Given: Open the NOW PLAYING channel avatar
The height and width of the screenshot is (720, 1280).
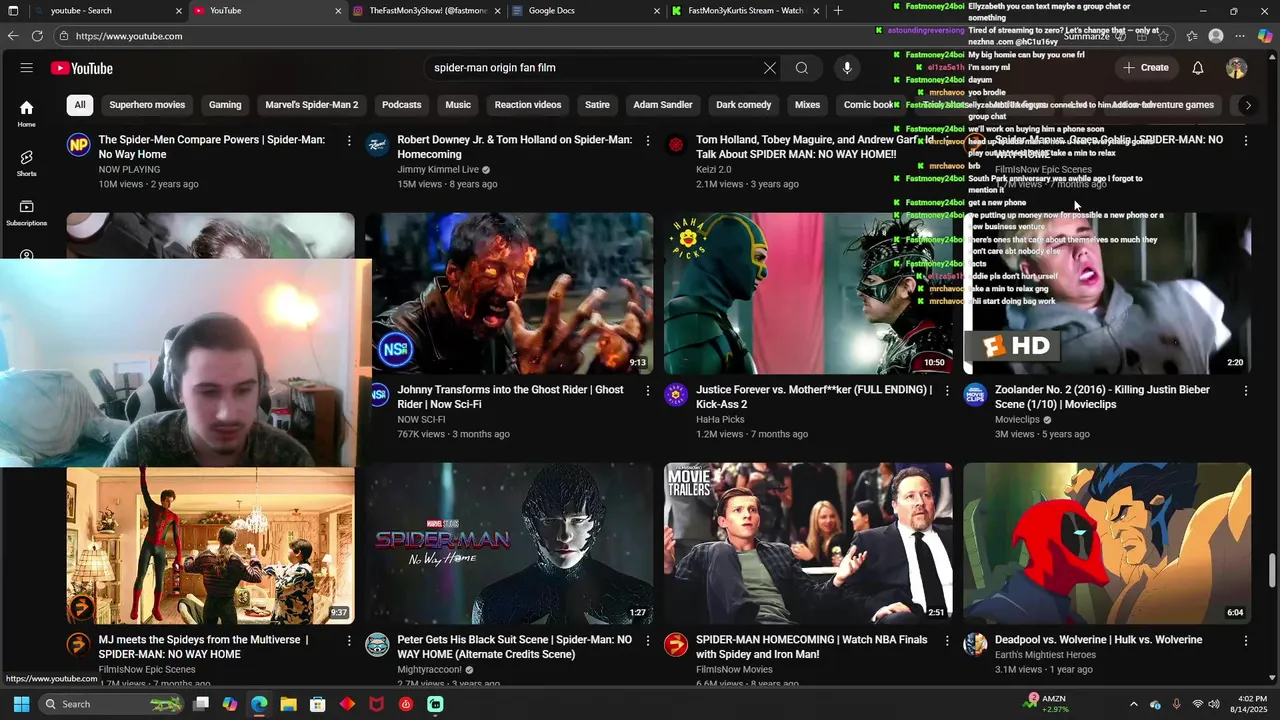Looking at the screenshot, I should click(78, 145).
